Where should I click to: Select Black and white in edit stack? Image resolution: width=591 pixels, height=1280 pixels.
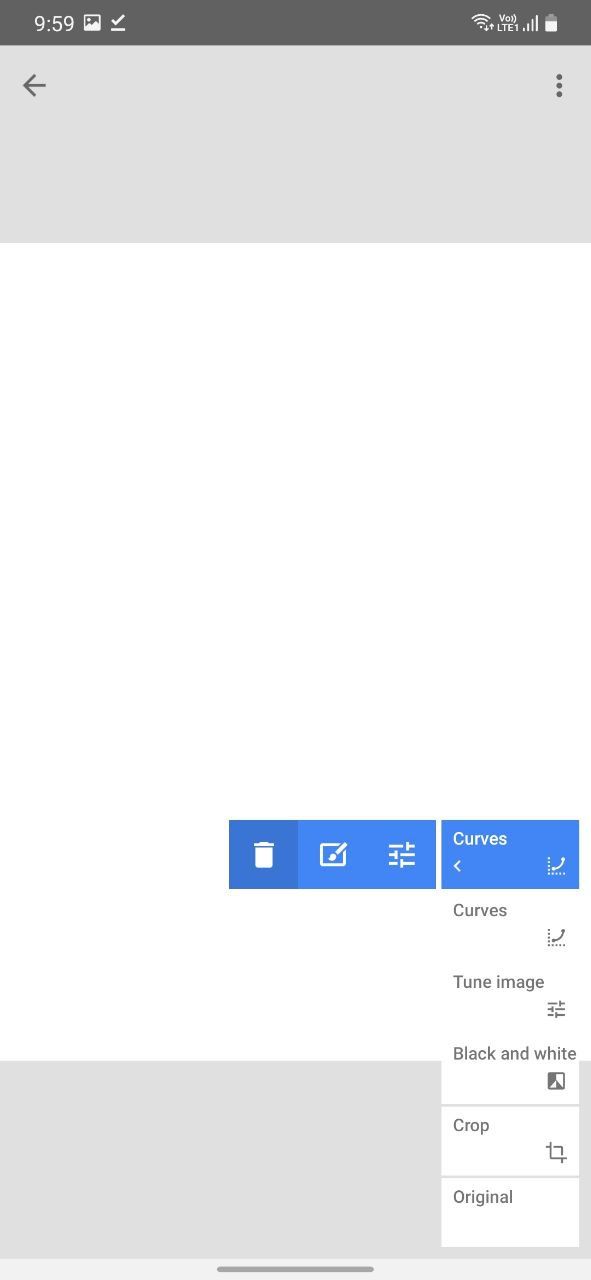[x=510, y=1069]
